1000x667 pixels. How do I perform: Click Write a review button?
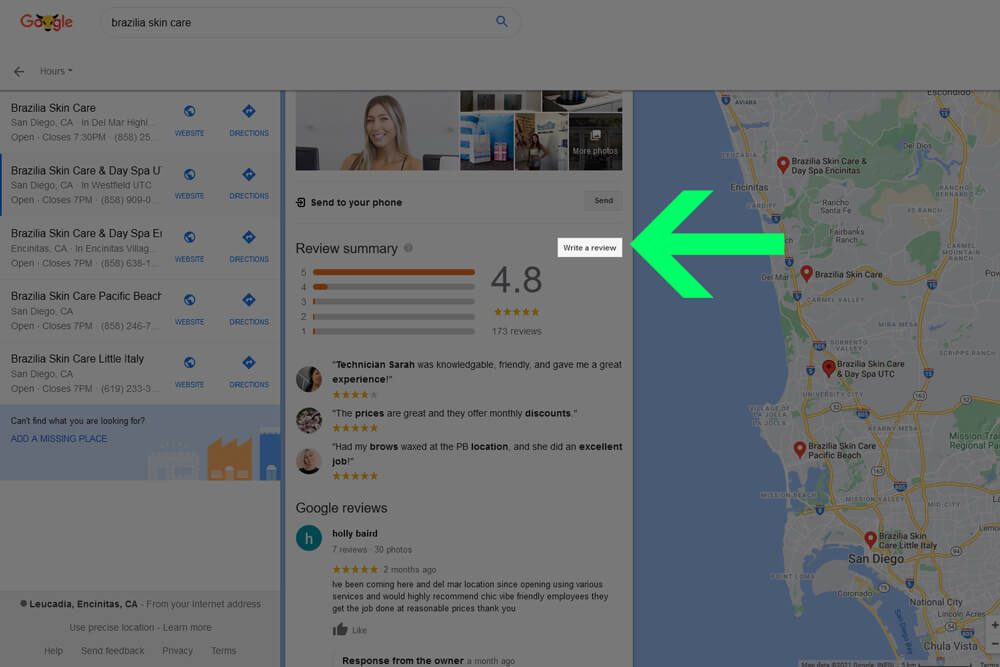(590, 248)
